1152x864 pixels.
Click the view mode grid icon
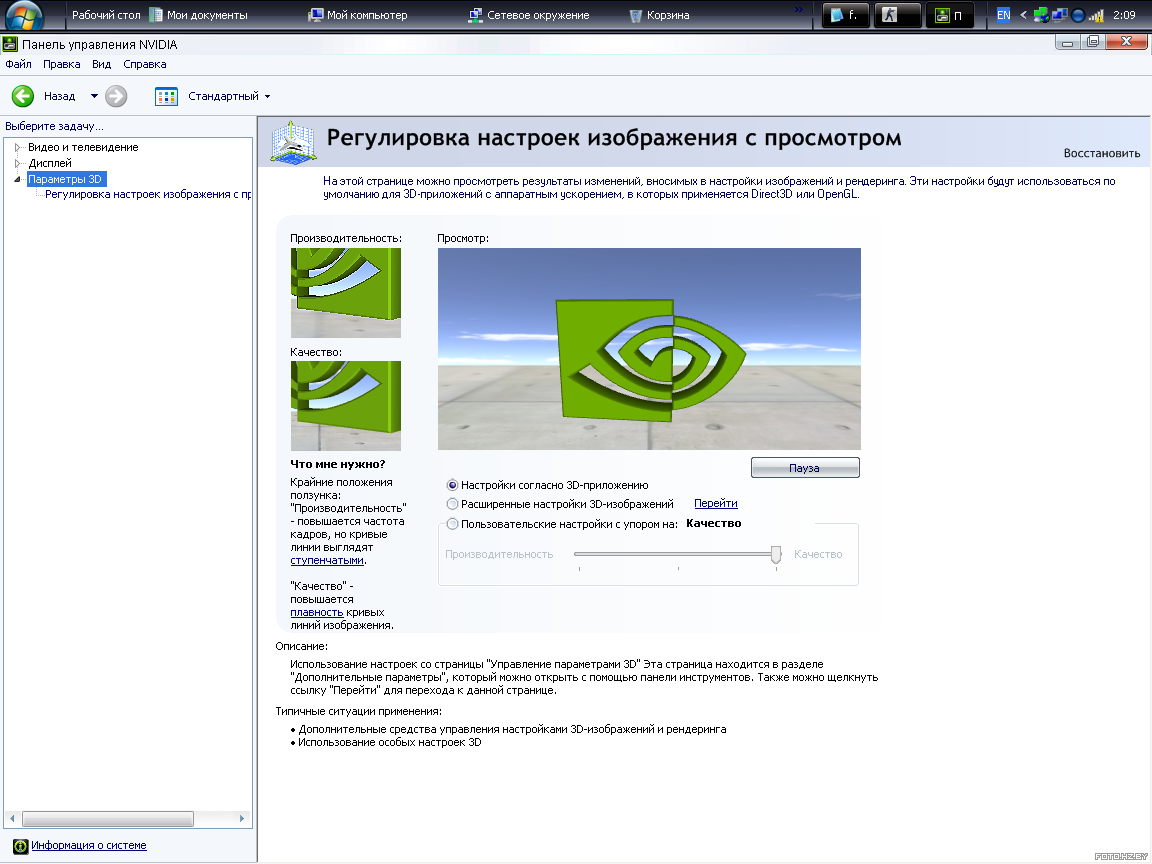pyautogui.click(x=167, y=96)
